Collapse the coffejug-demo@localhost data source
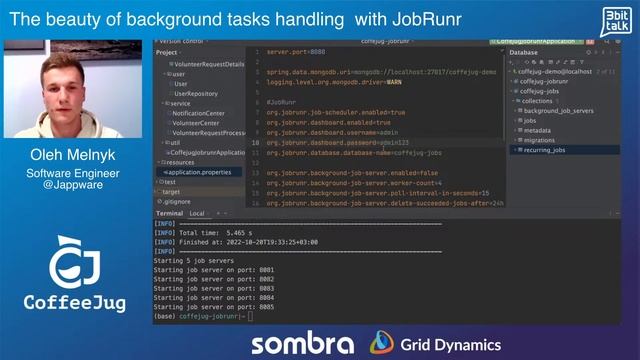The width and height of the screenshot is (640, 360). (x=510, y=71)
